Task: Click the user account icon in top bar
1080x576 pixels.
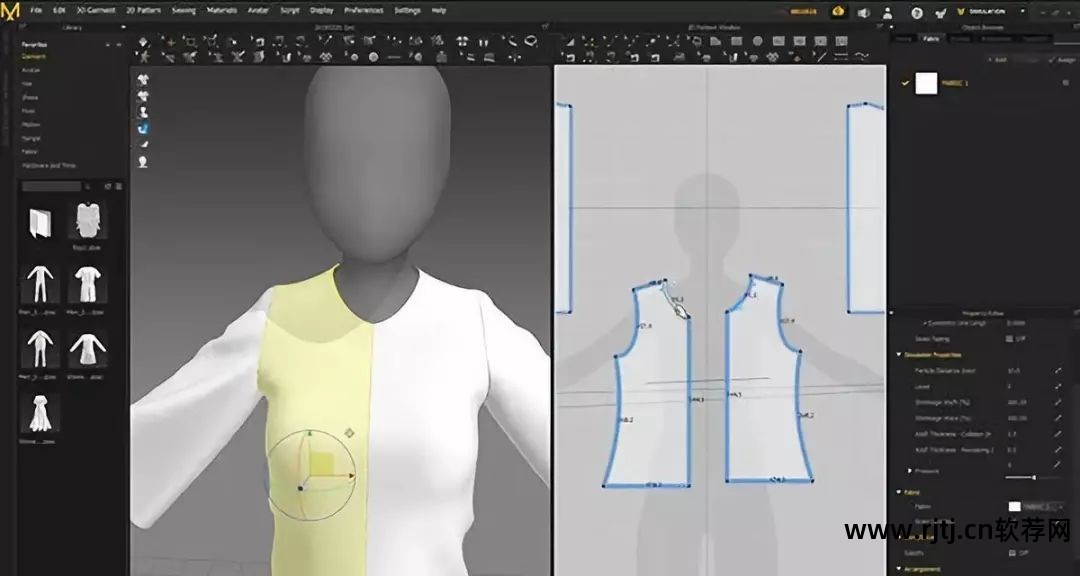Action: point(887,11)
